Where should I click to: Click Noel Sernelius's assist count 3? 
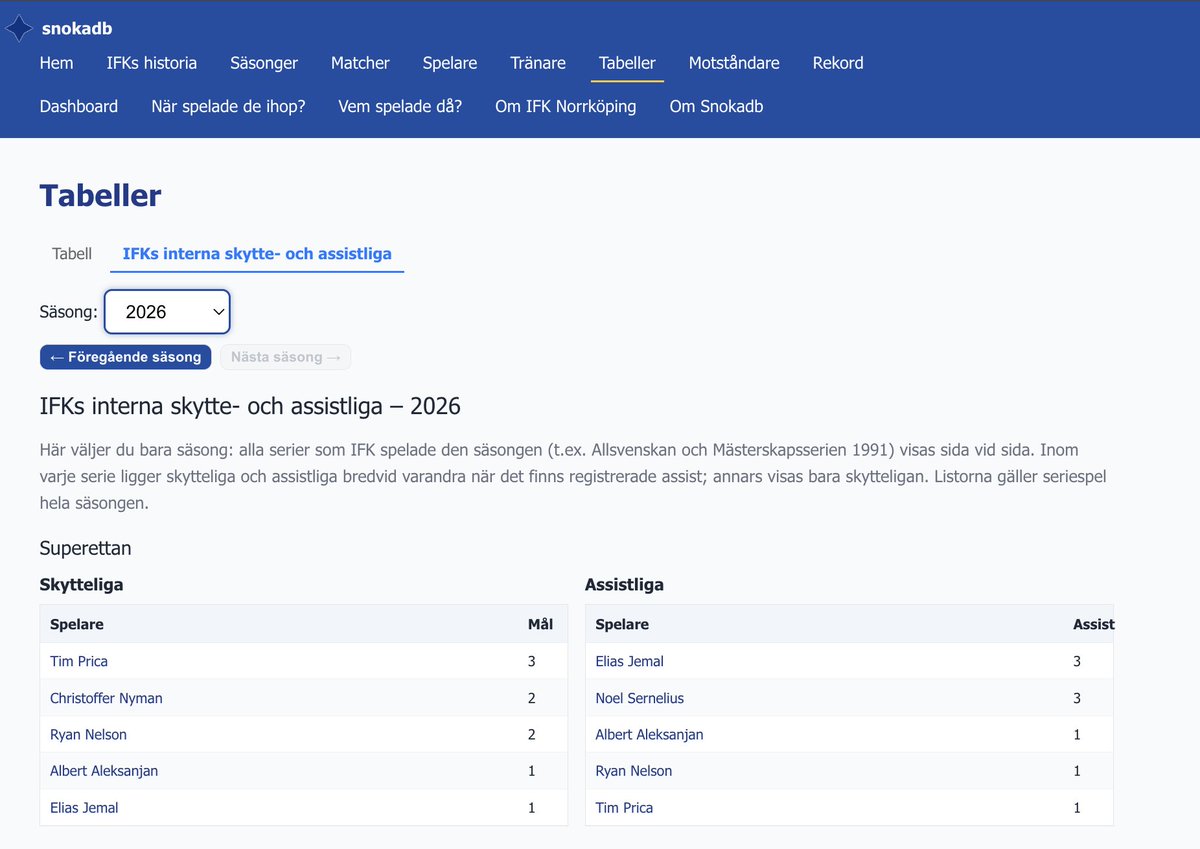tap(1077, 698)
